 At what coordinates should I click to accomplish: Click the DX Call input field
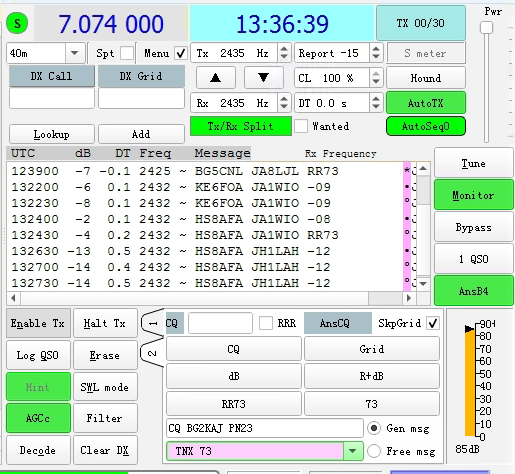tap(52, 98)
